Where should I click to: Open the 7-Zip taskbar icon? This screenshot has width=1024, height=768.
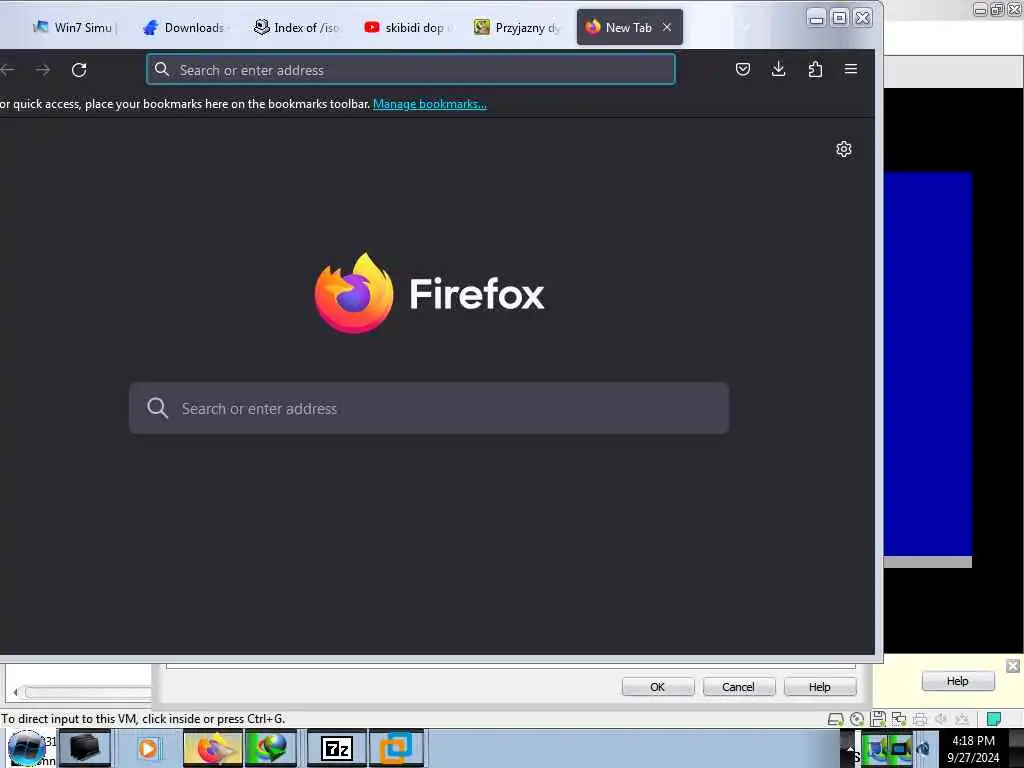point(337,748)
